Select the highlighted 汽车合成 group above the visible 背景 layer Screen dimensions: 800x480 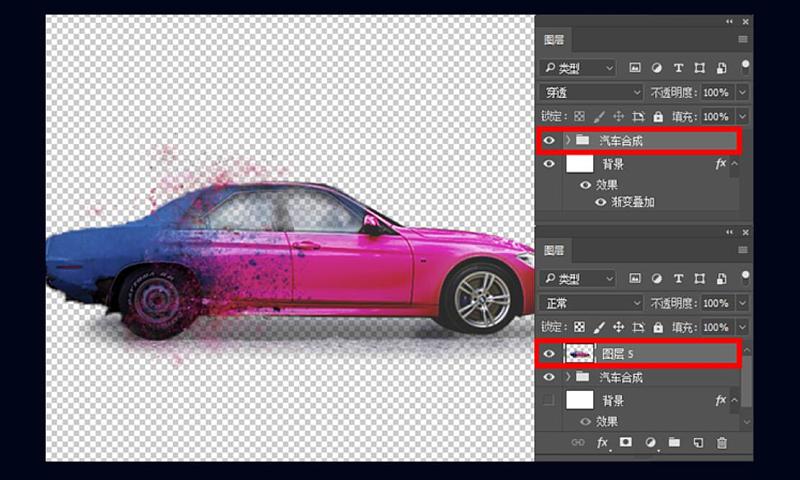coord(622,140)
